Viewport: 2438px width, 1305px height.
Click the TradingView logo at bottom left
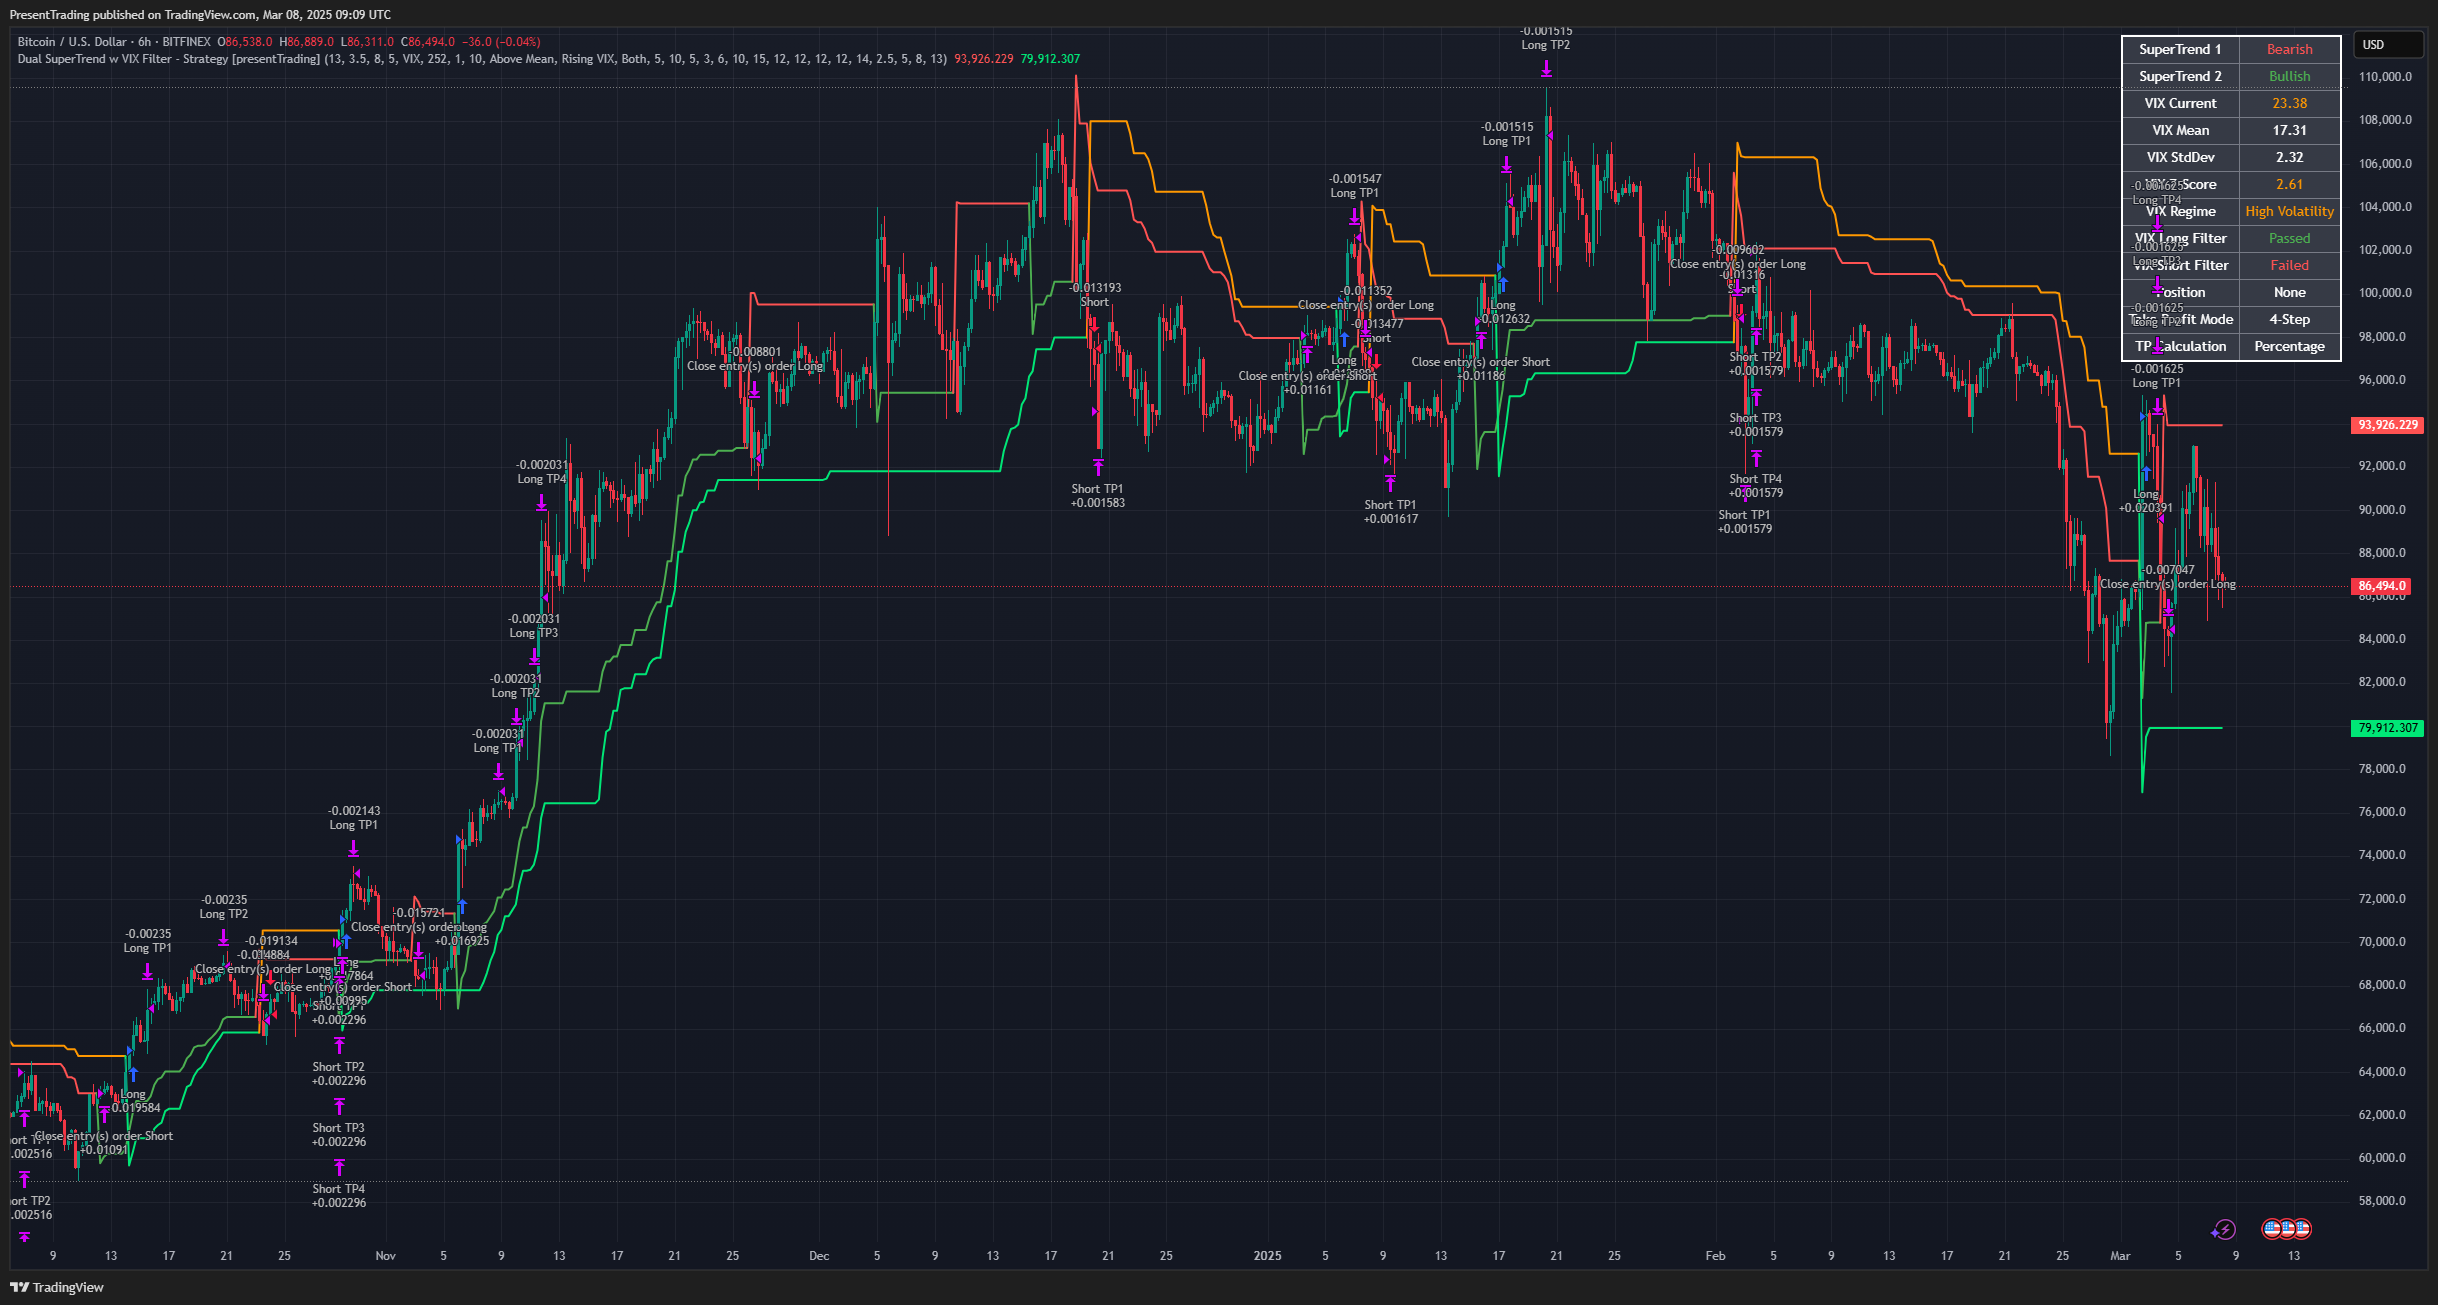57,1287
